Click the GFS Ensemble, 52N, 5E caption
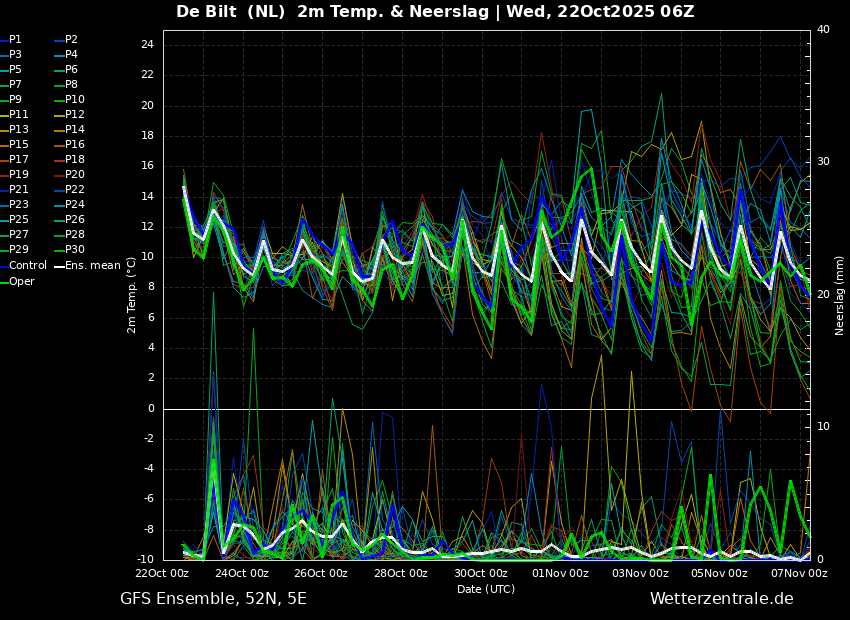This screenshot has height=620, width=850. tap(213, 599)
